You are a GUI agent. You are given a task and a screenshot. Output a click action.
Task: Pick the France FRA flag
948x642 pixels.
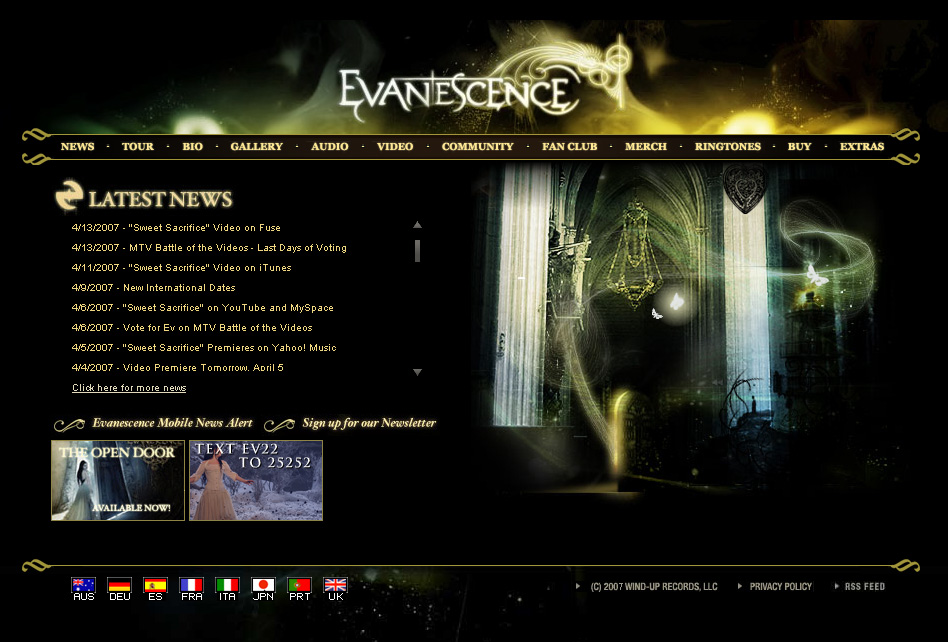(191, 585)
